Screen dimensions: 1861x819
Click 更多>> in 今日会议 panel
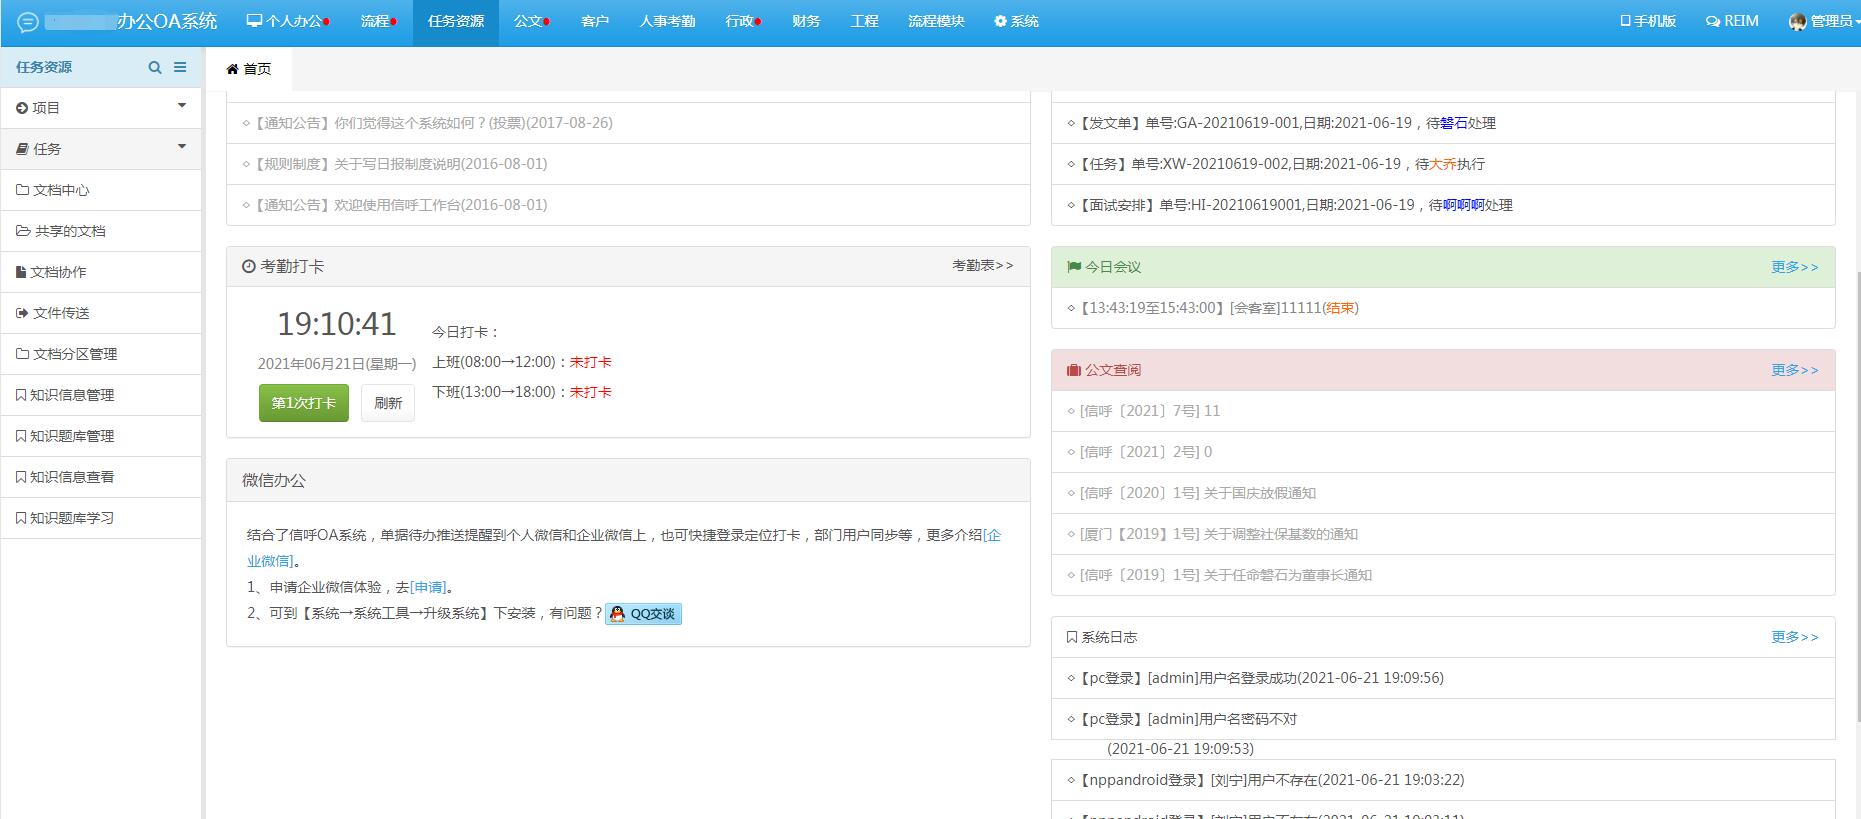click(x=1795, y=267)
